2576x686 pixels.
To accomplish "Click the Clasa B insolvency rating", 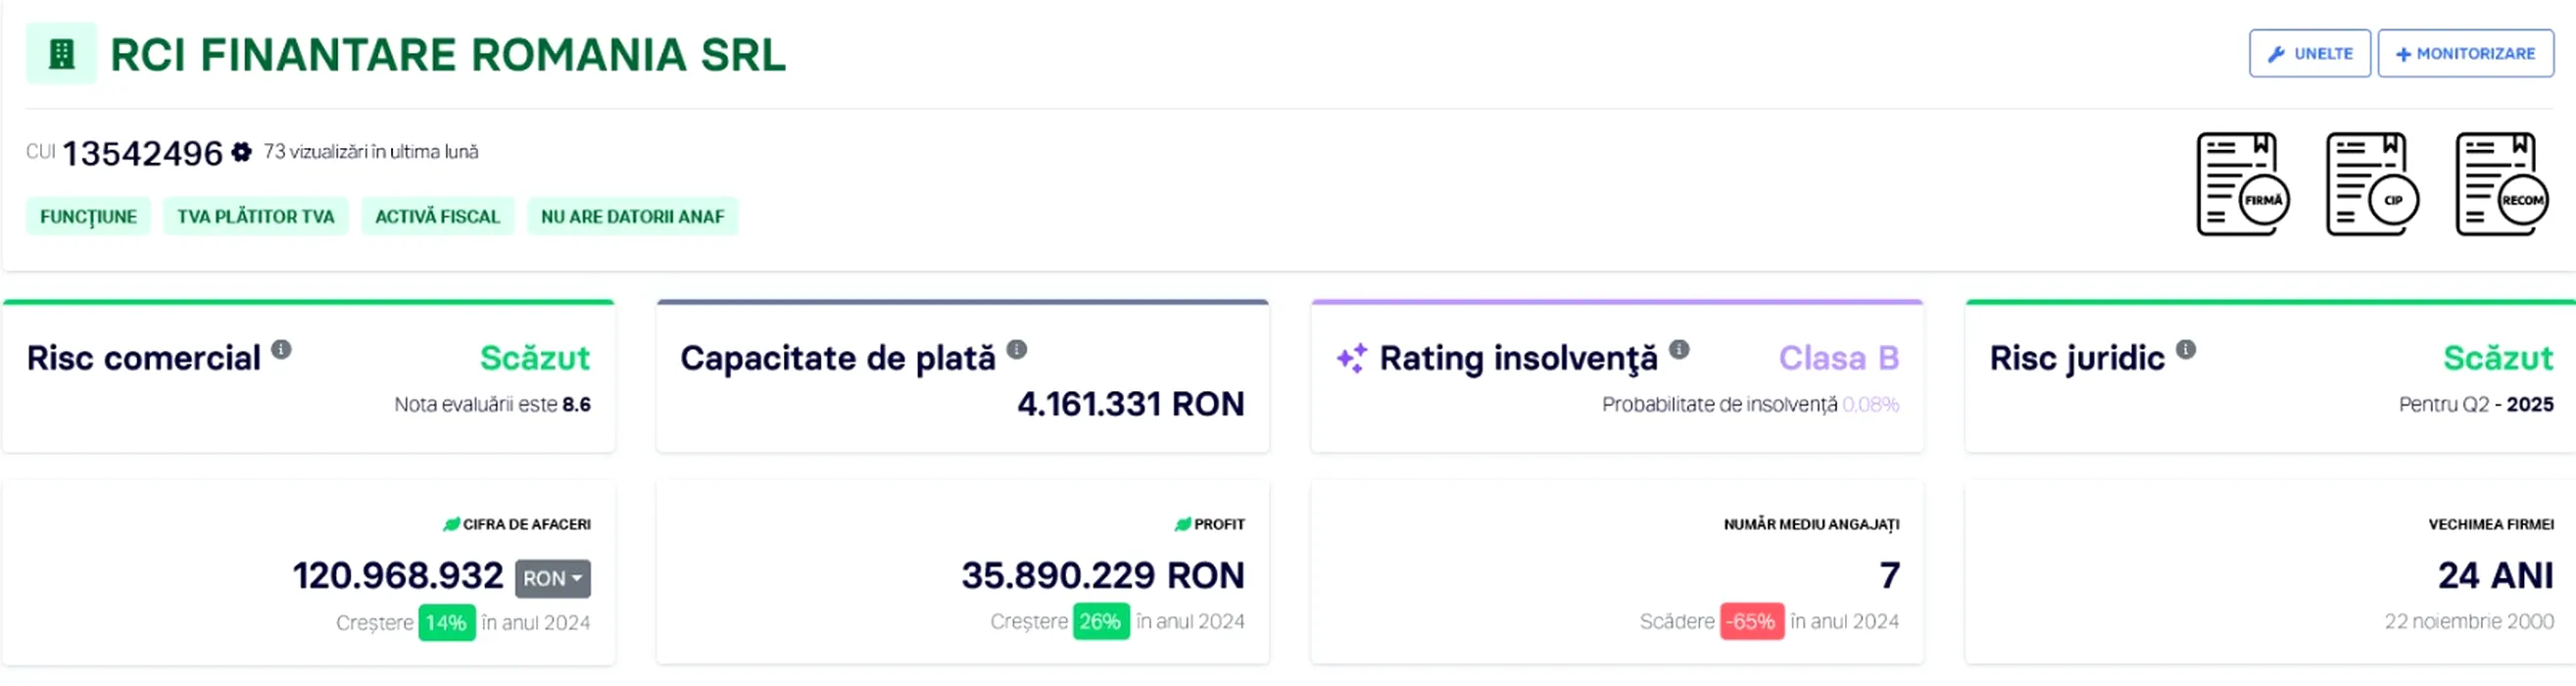I will 1838,358.
